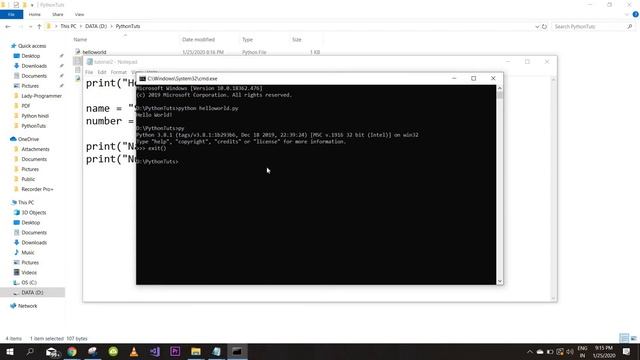Launch VLC media player from taskbar
Image resolution: width=640 pixels, height=360 pixels.
click(x=133, y=351)
